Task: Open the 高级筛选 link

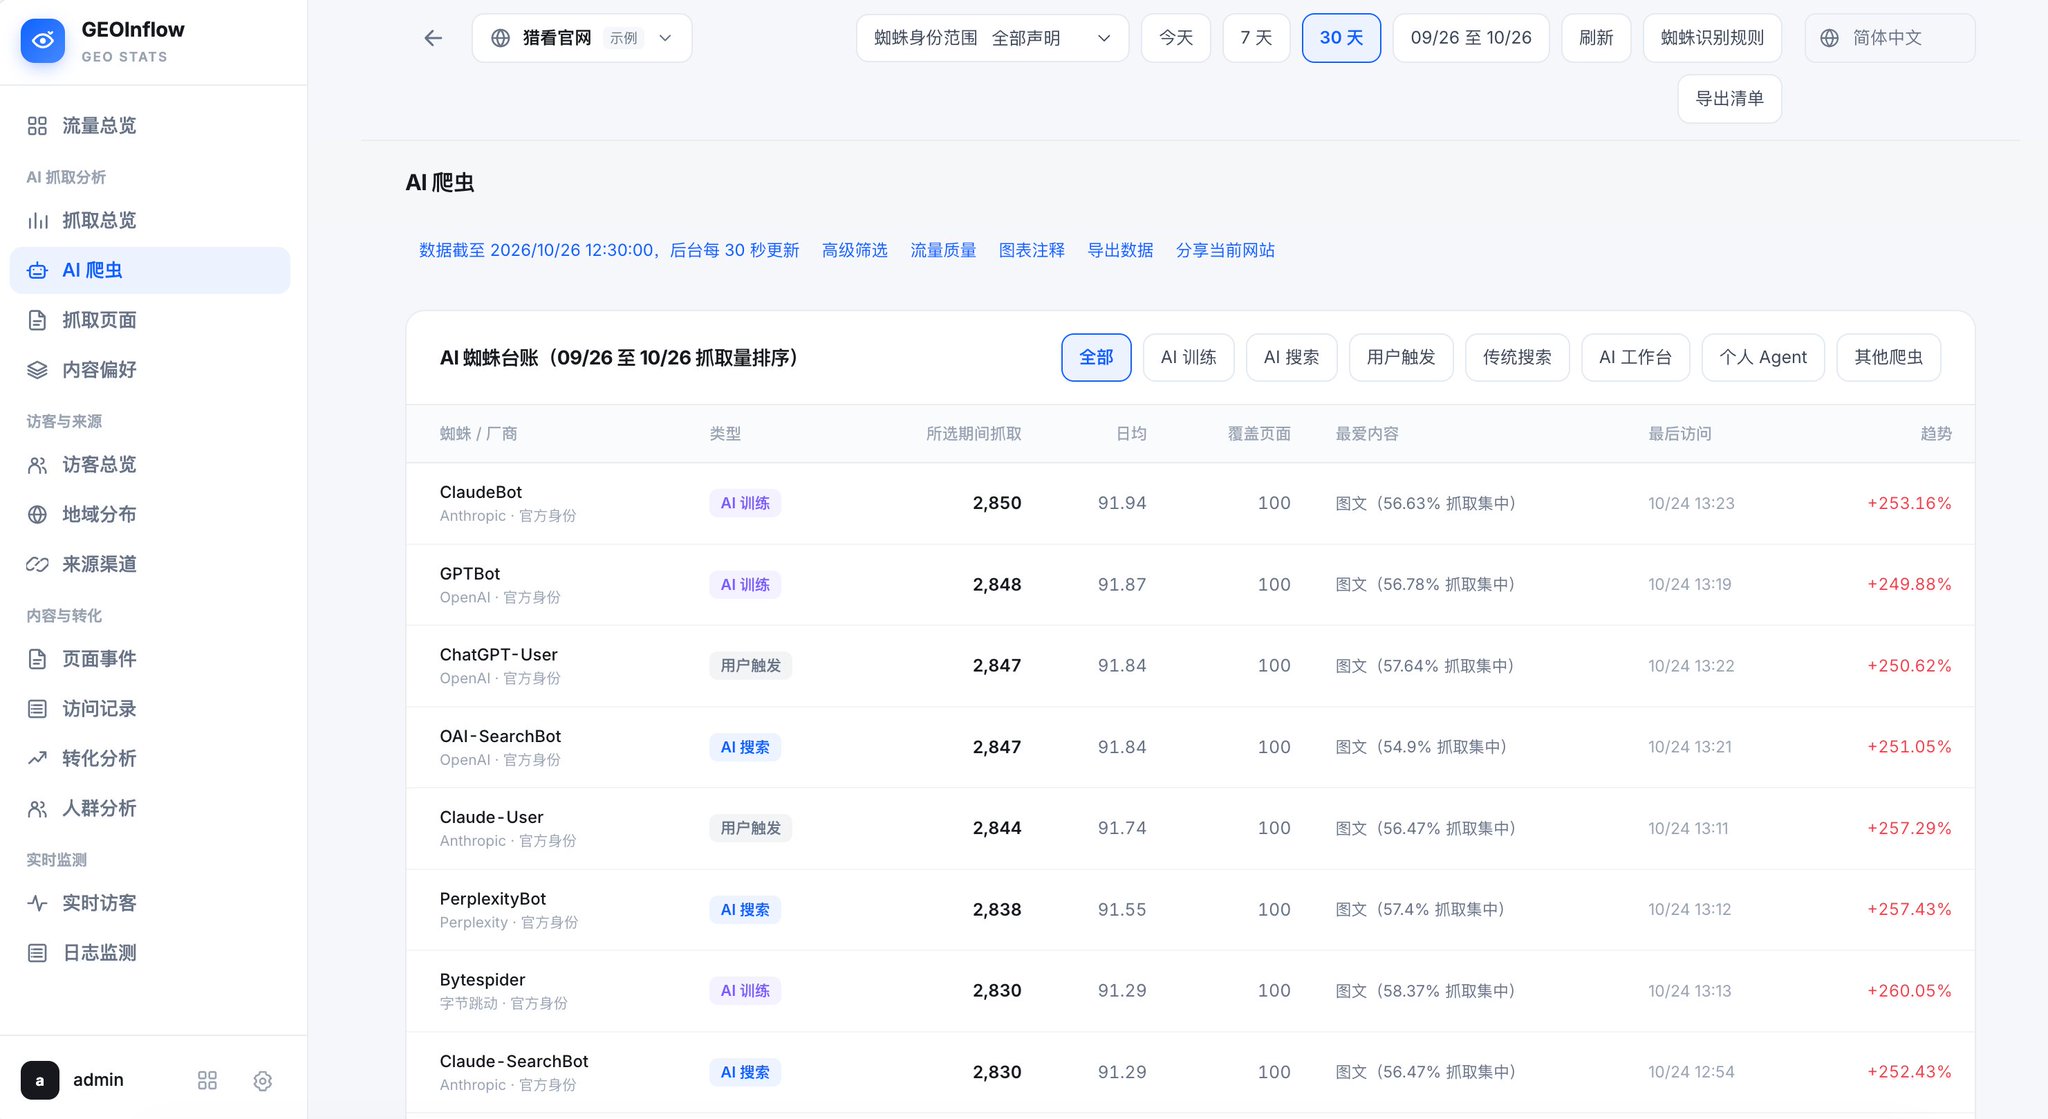Action: 854,250
